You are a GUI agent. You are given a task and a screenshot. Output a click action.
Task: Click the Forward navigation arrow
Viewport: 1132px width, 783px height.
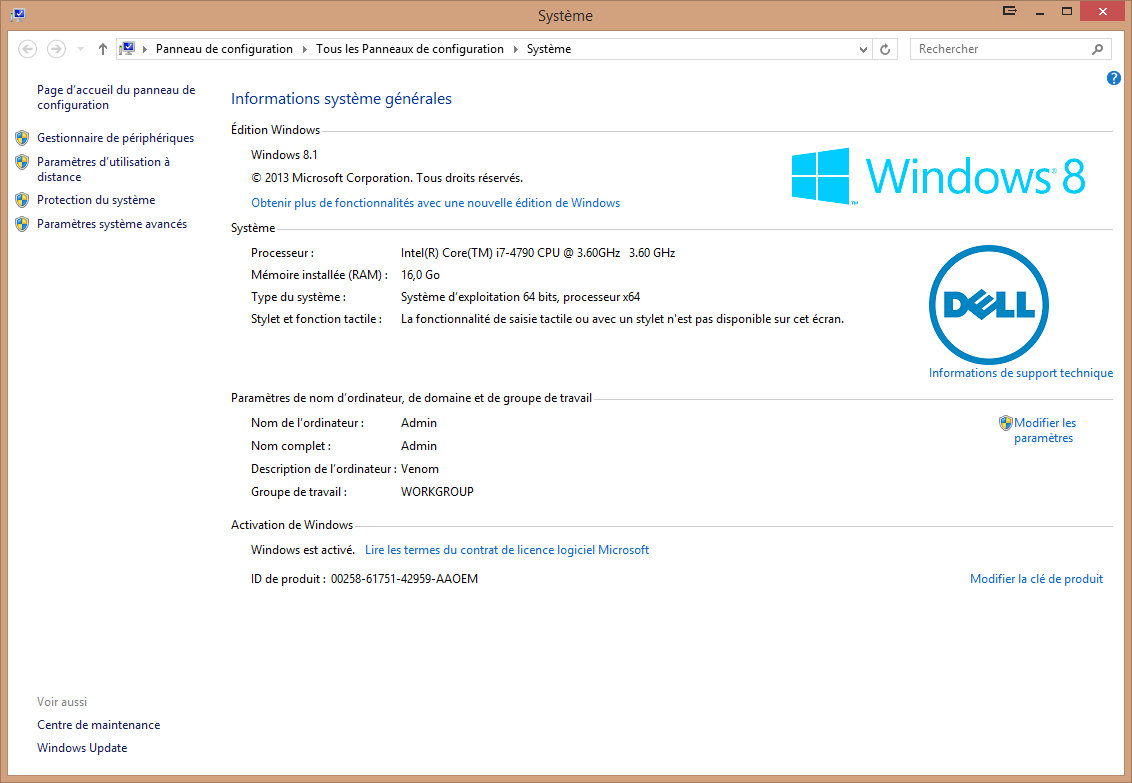pos(56,49)
